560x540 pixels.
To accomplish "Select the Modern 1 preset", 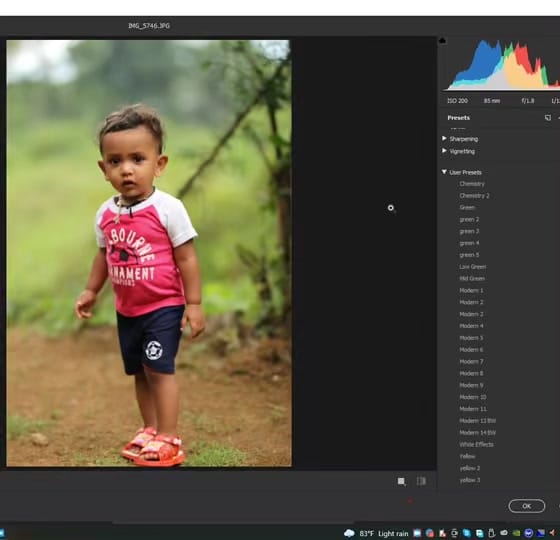I will [471, 290].
